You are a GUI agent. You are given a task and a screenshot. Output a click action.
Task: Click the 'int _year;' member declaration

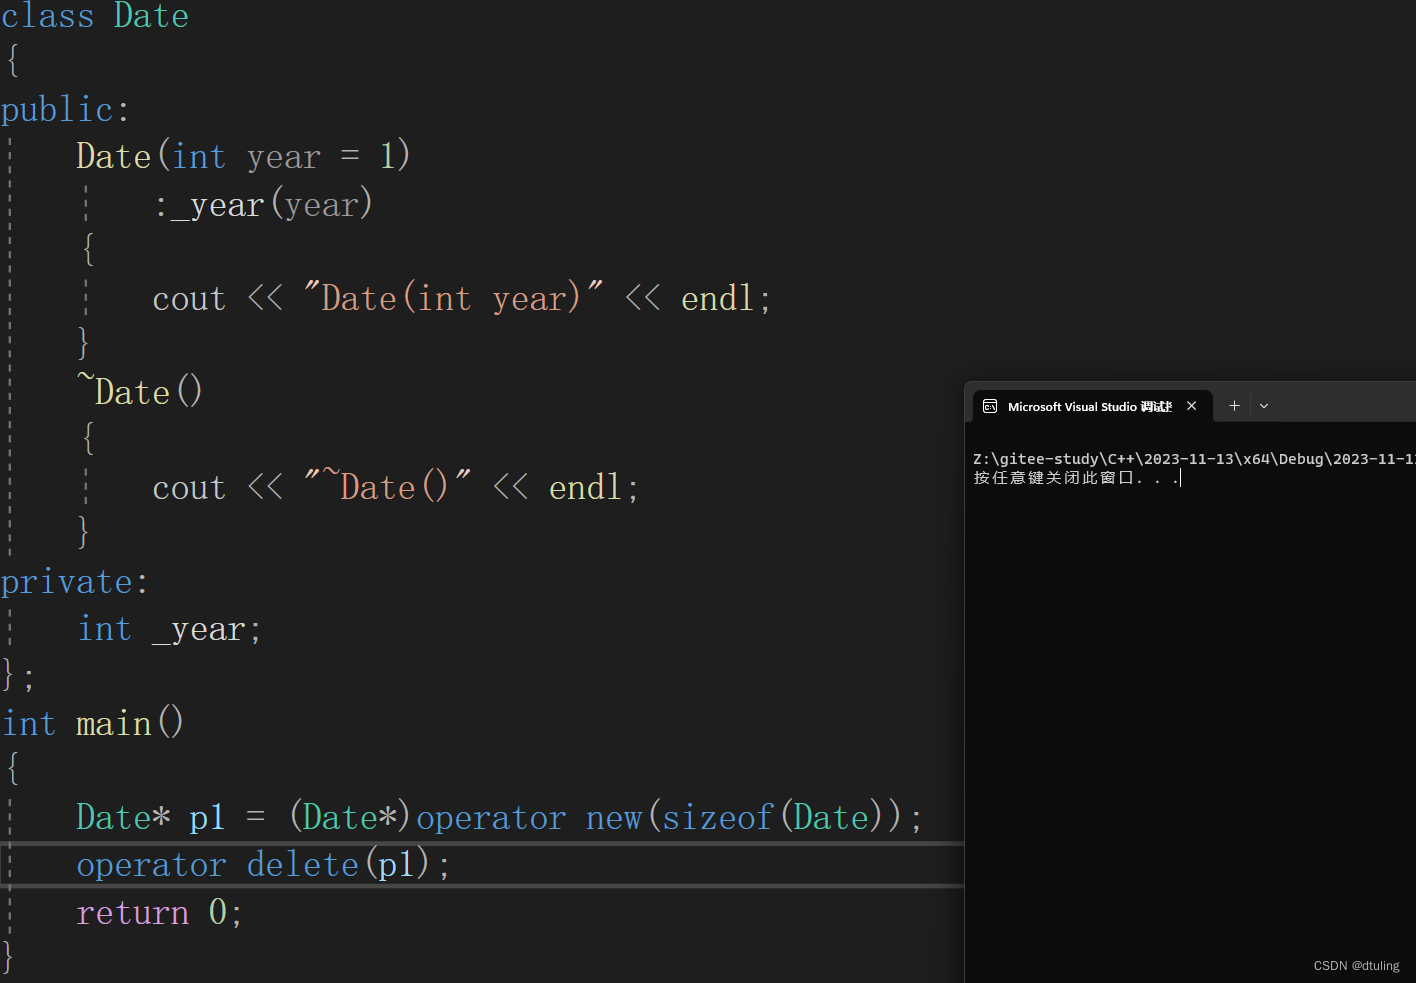coord(169,629)
